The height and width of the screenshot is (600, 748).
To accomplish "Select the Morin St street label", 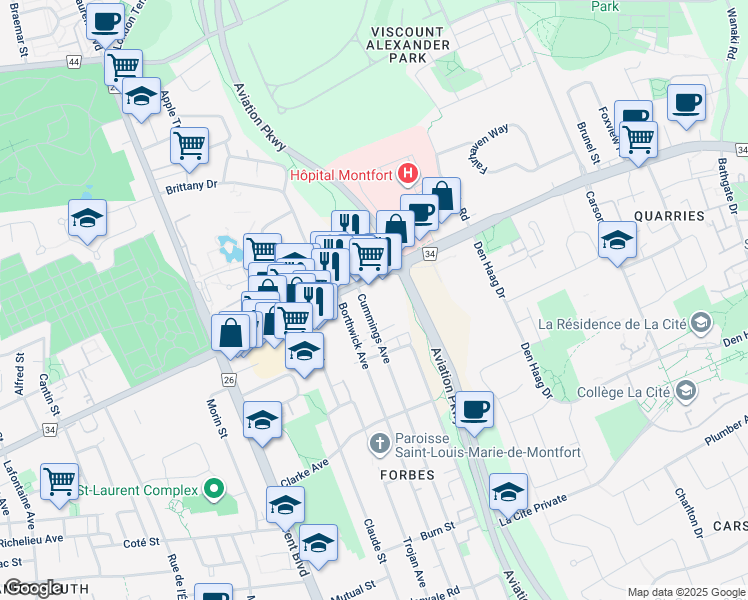I will (x=217, y=418).
